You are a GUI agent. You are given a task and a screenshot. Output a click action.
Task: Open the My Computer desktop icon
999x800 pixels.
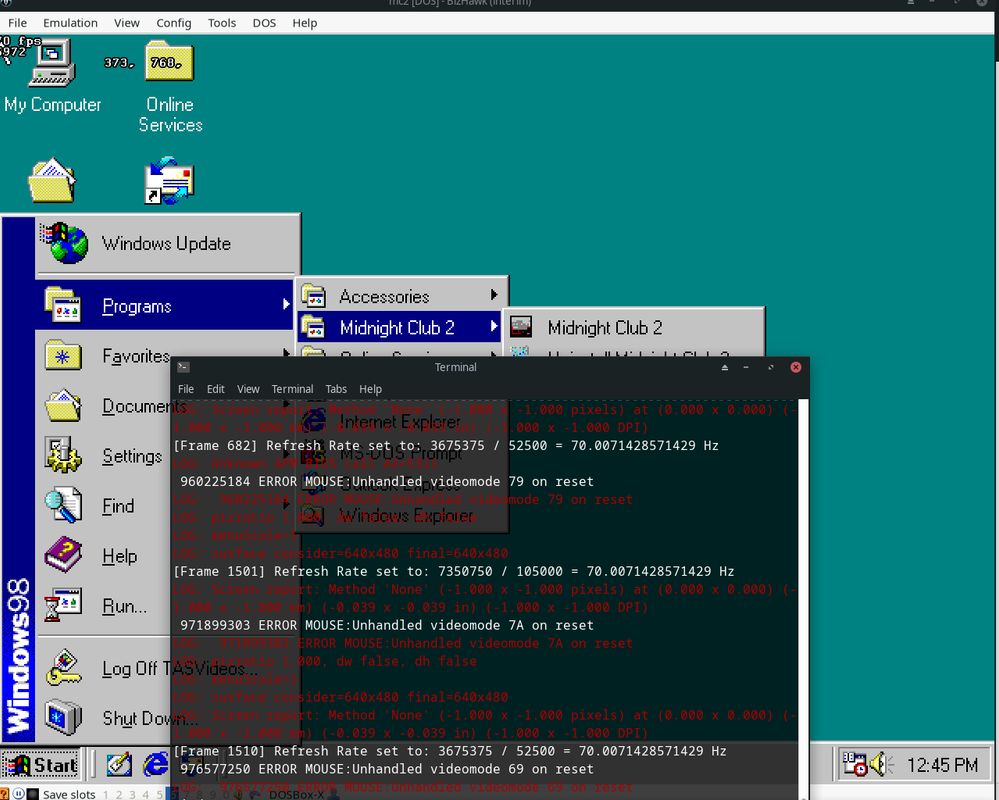[x=52, y=63]
